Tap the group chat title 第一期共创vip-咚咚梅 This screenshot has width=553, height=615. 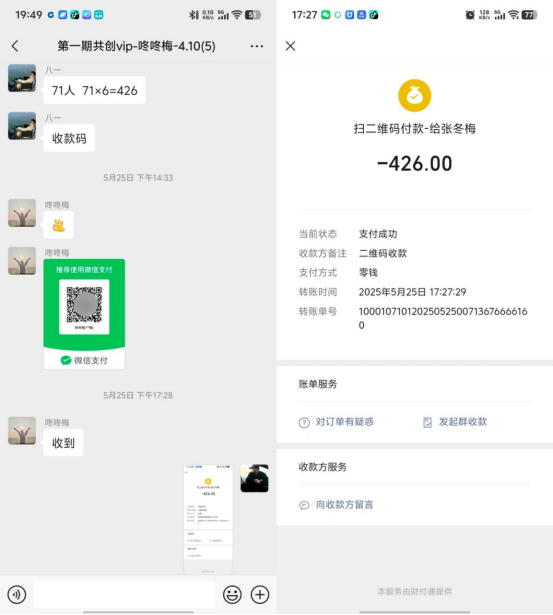[x=136, y=46]
